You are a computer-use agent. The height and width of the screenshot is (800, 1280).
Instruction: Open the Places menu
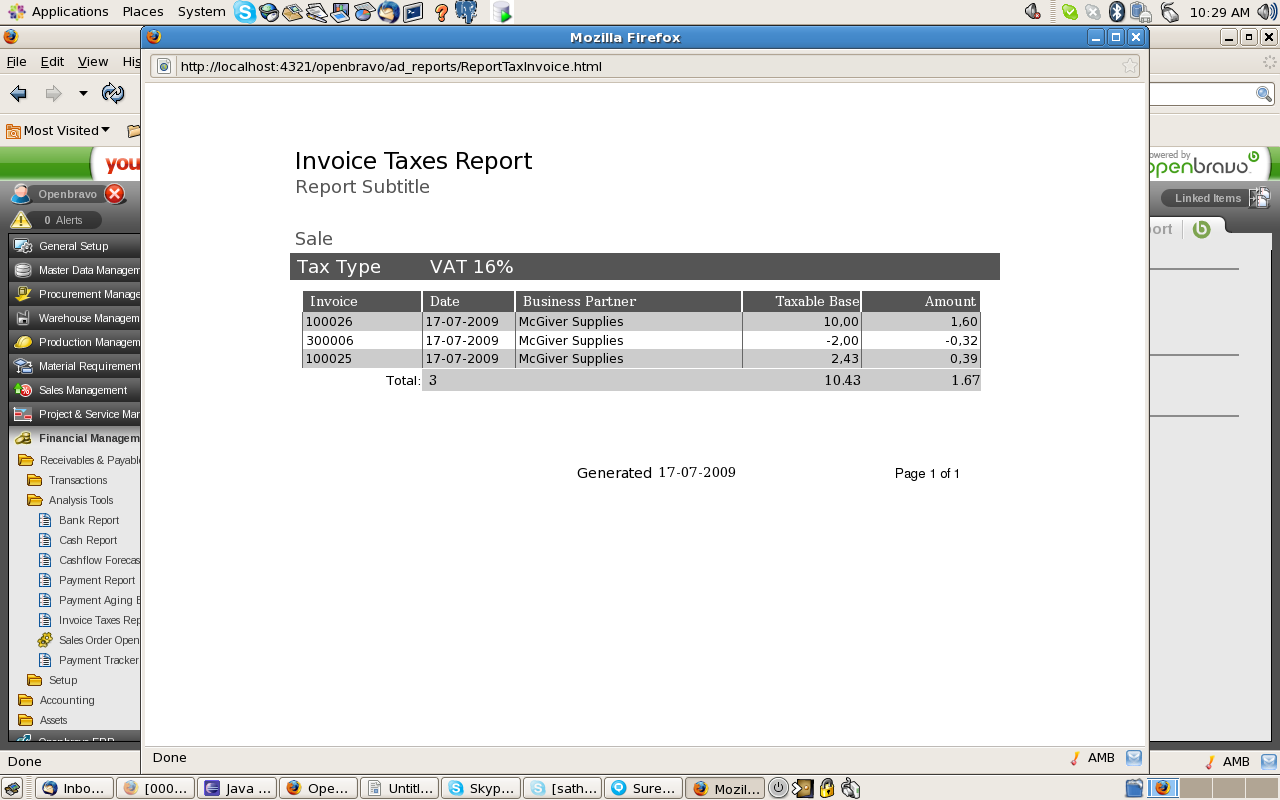click(x=143, y=12)
